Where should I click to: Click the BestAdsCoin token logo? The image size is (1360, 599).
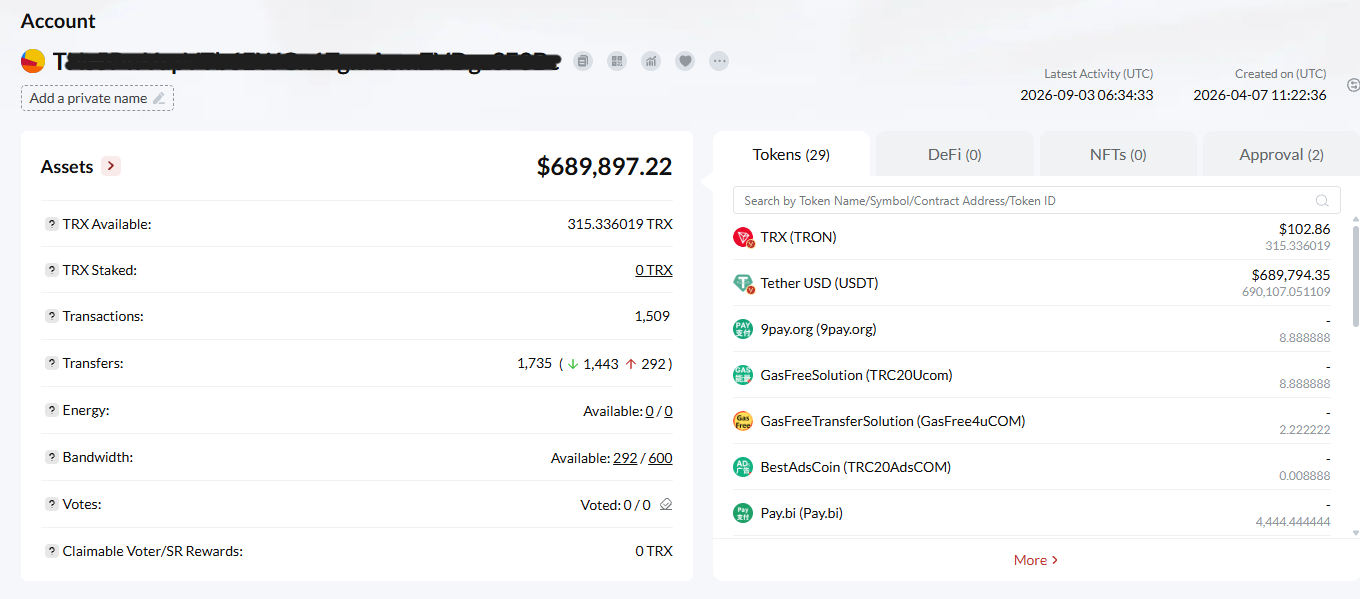tap(743, 467)
